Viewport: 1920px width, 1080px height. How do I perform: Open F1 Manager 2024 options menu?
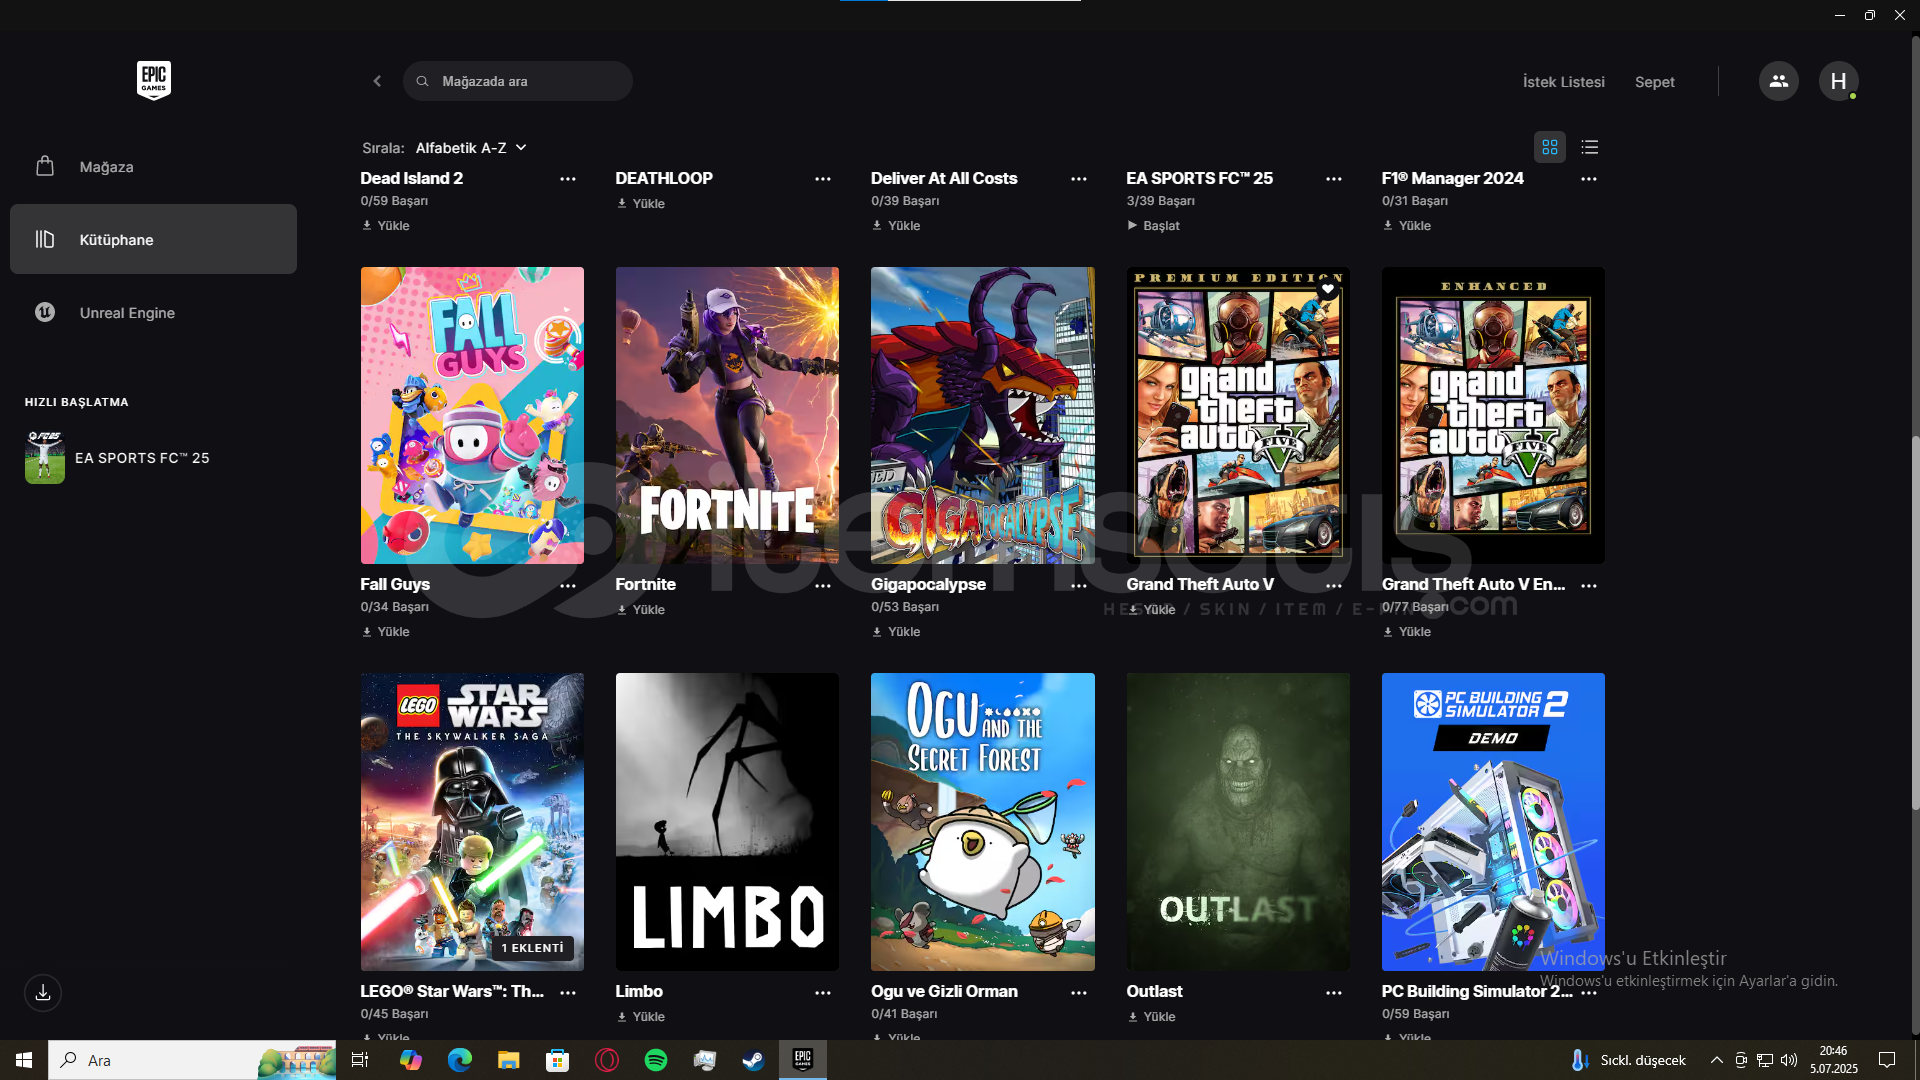coord(1588,179)
